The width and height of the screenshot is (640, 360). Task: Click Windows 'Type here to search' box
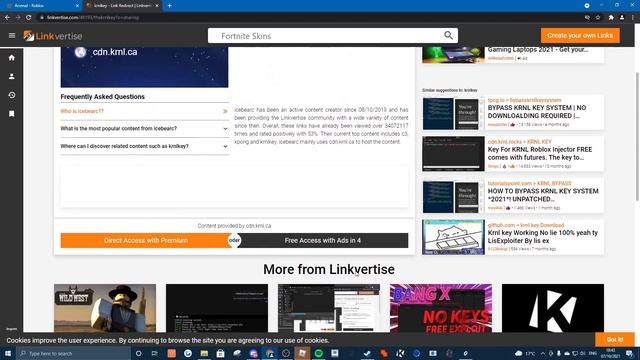(73, 353)
